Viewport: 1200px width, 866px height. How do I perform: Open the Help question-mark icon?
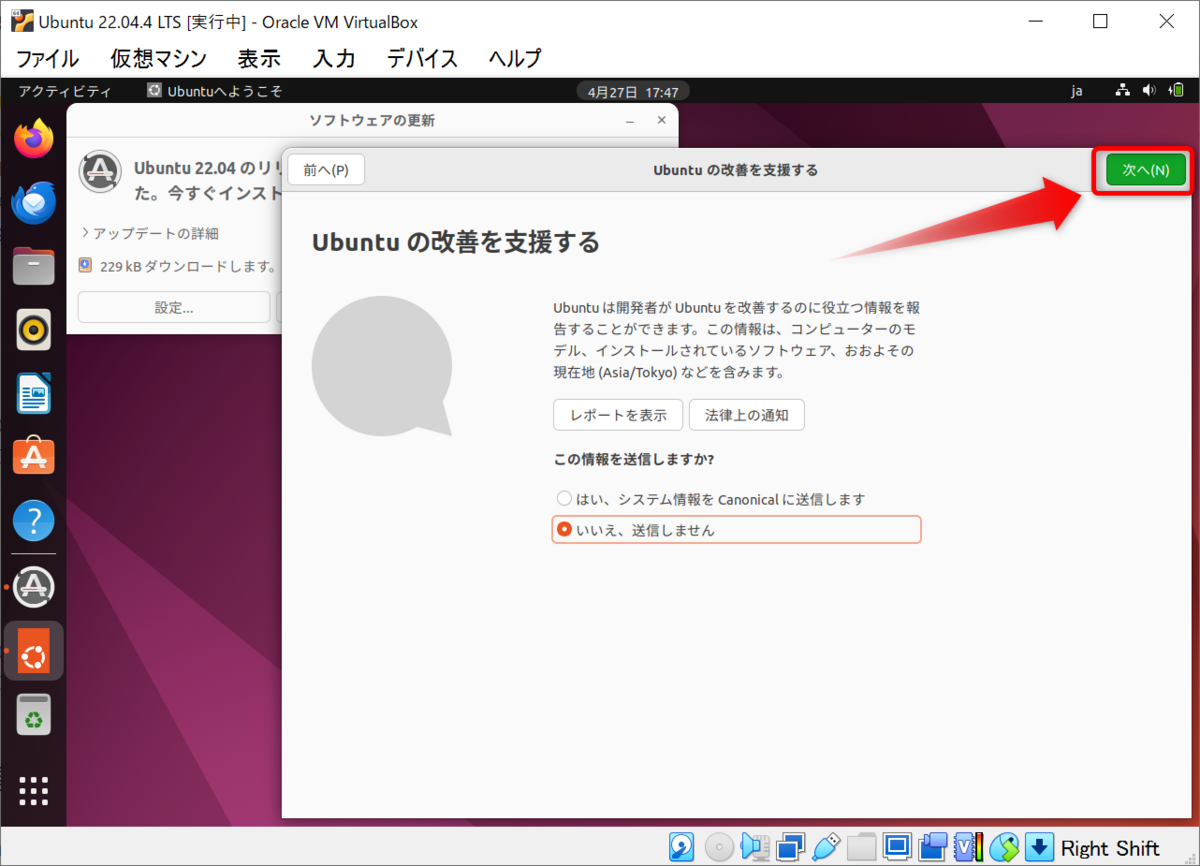coord(34,521)
